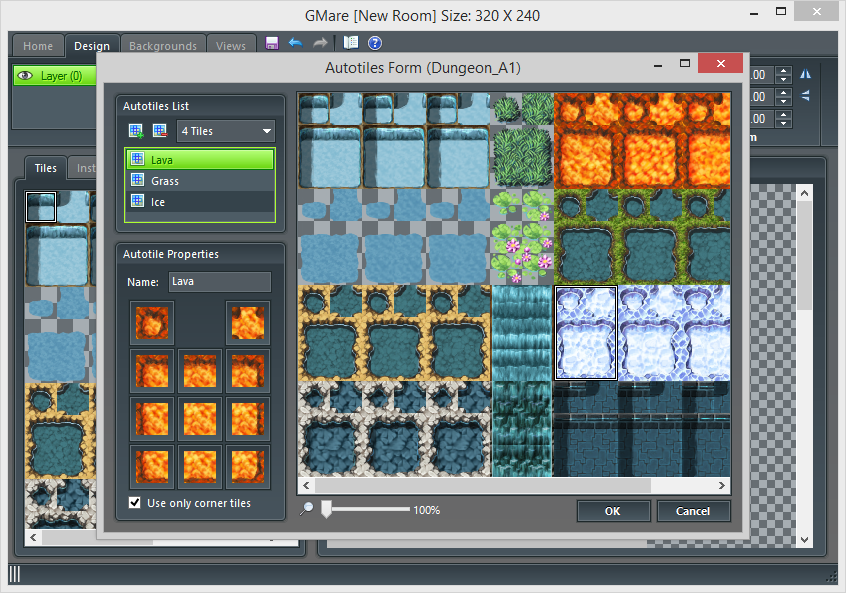Toggle visibility eye for Layer (0)

tap(25, 76)
